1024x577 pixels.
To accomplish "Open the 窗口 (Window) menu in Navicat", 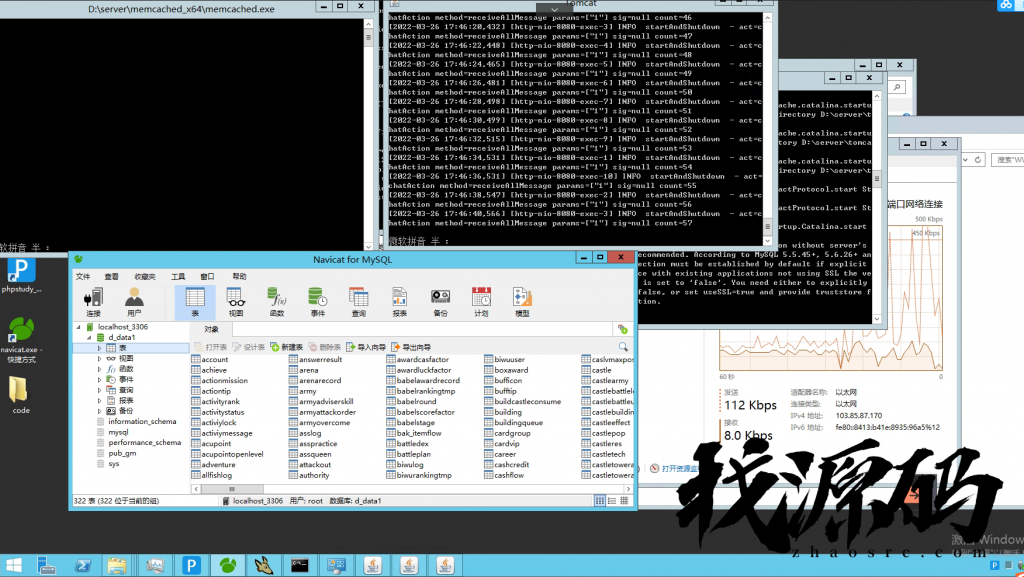I will point(207,277).
